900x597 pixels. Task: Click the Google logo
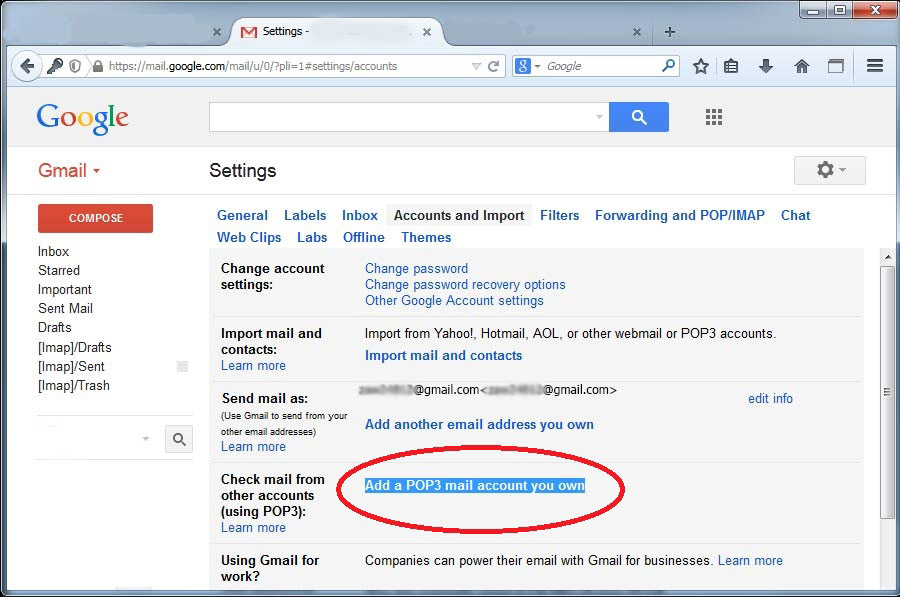pyautogui.click(x=83, y=118)
